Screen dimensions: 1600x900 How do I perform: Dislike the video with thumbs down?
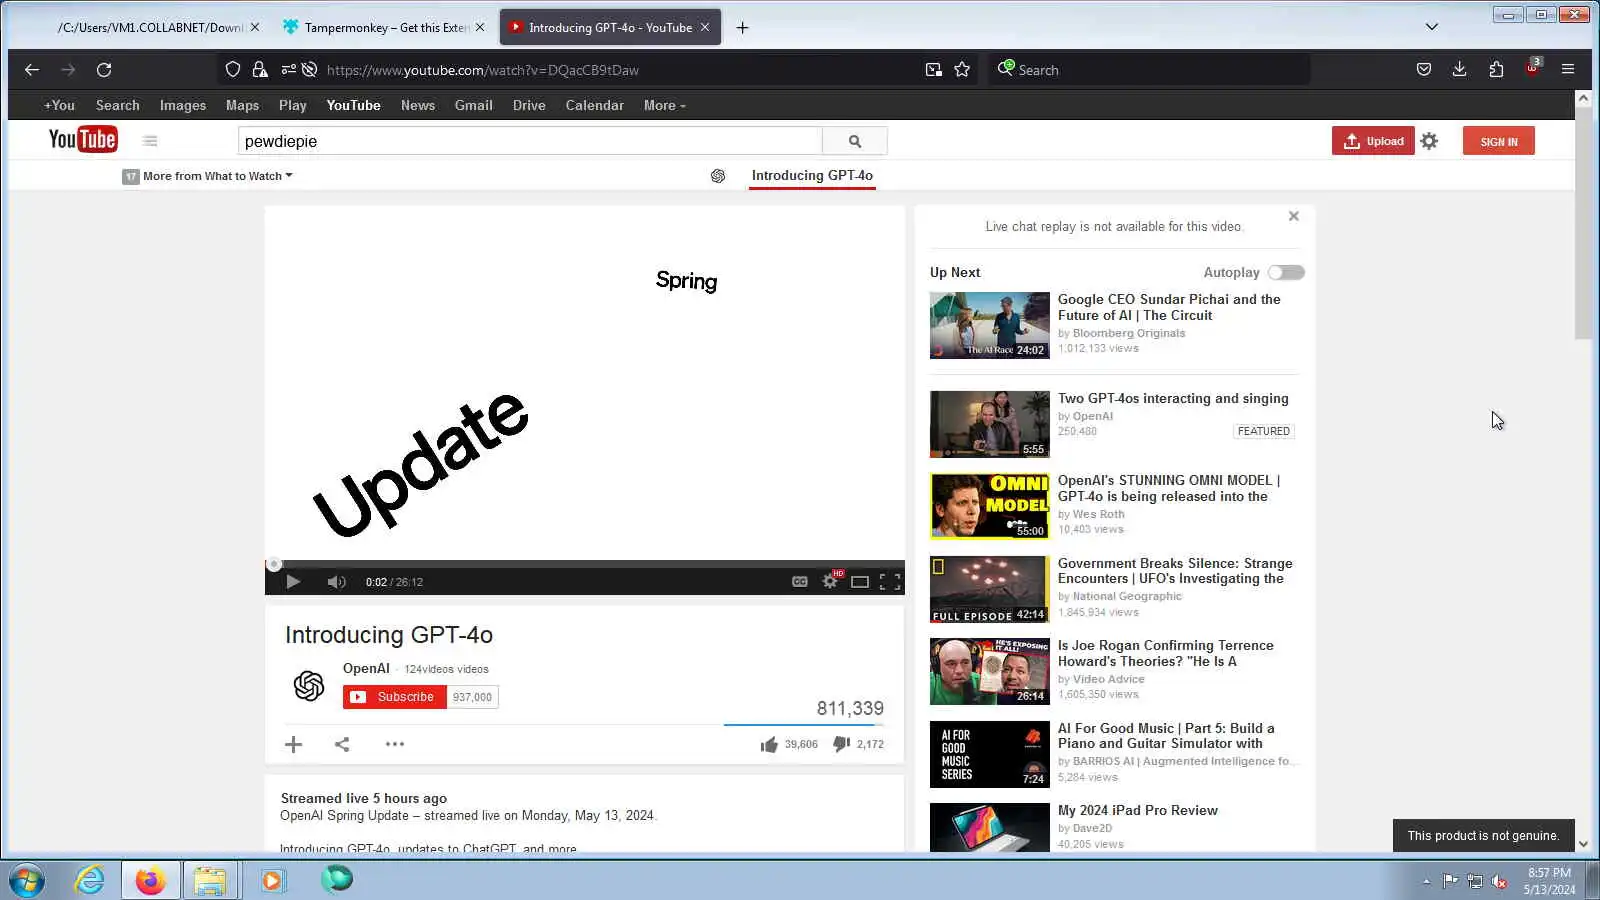[x=842, y=744]
